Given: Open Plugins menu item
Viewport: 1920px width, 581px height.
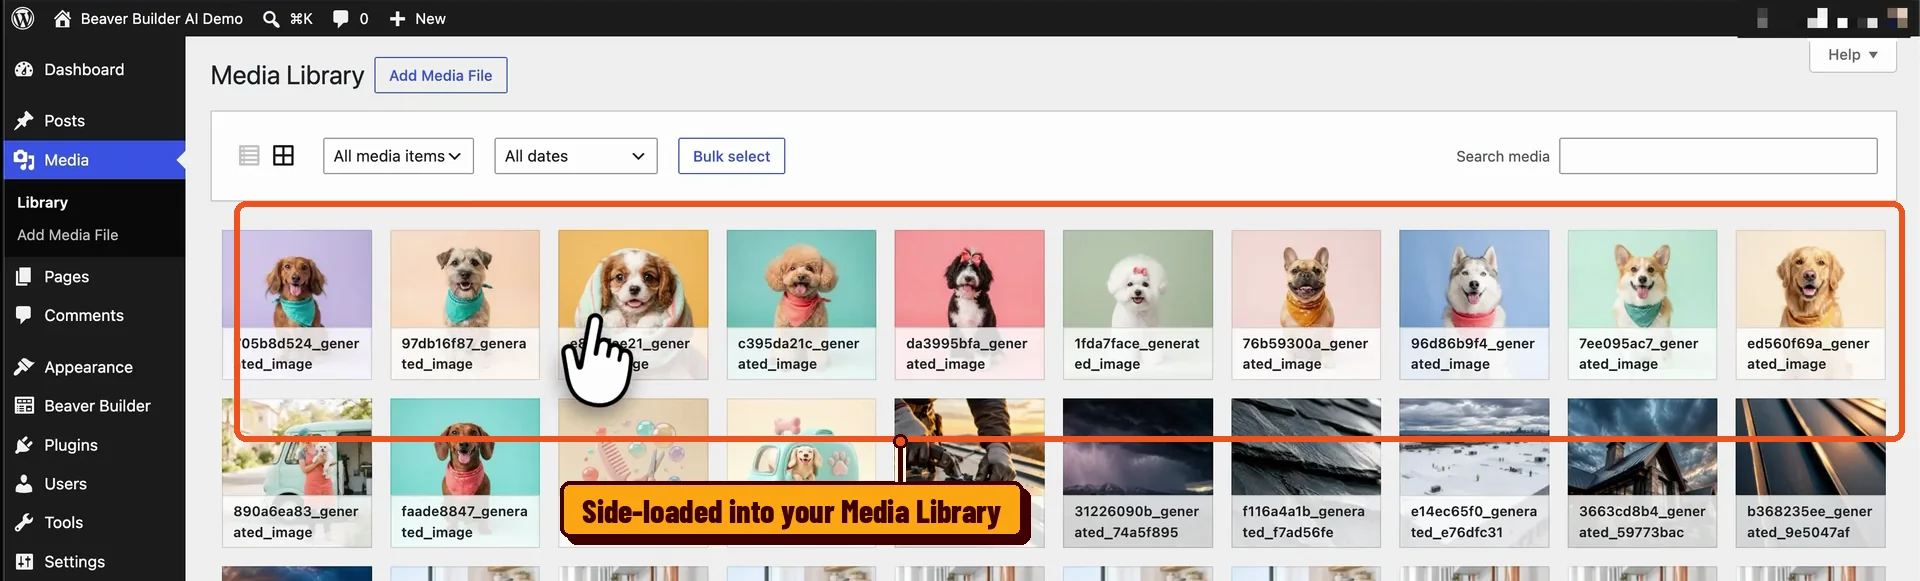Looking at the screenshot, I should click(71, 445).
